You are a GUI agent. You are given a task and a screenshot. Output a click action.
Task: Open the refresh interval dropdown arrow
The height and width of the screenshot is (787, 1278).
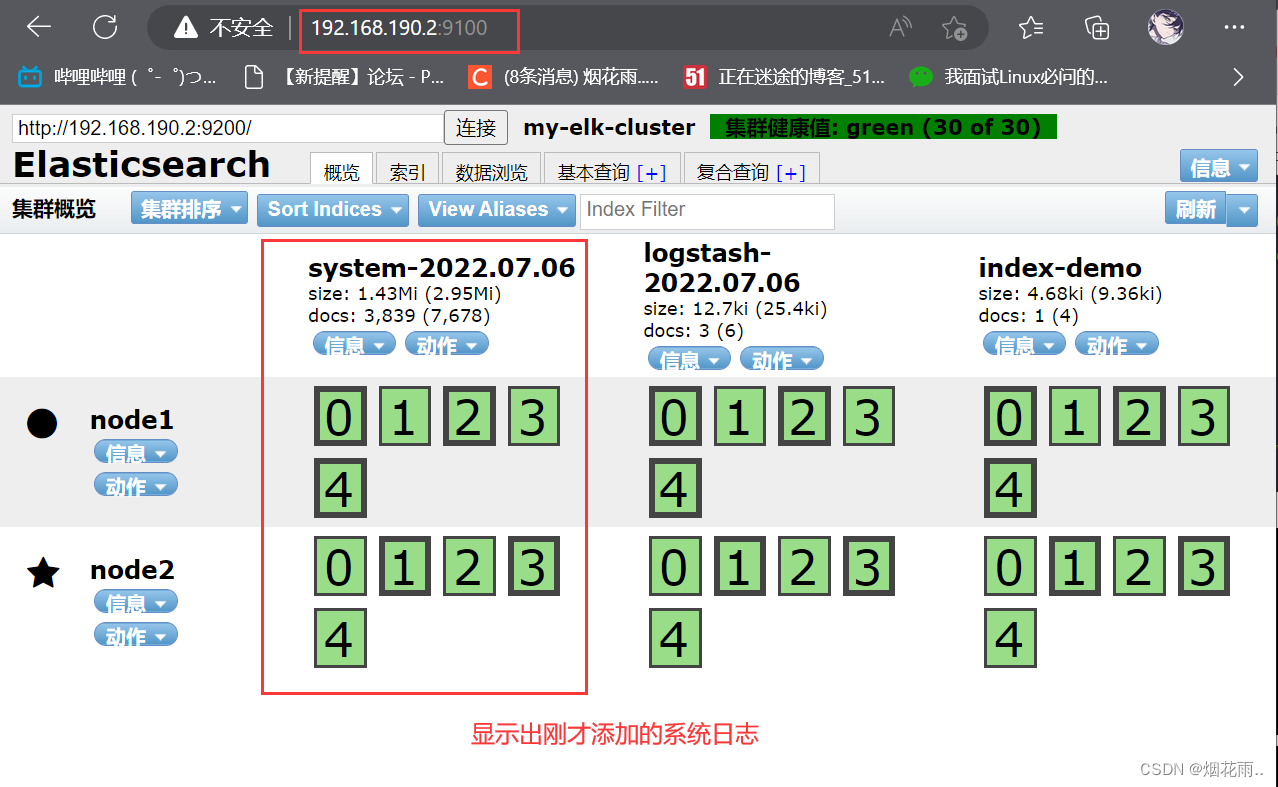(x=1242, y=209)
